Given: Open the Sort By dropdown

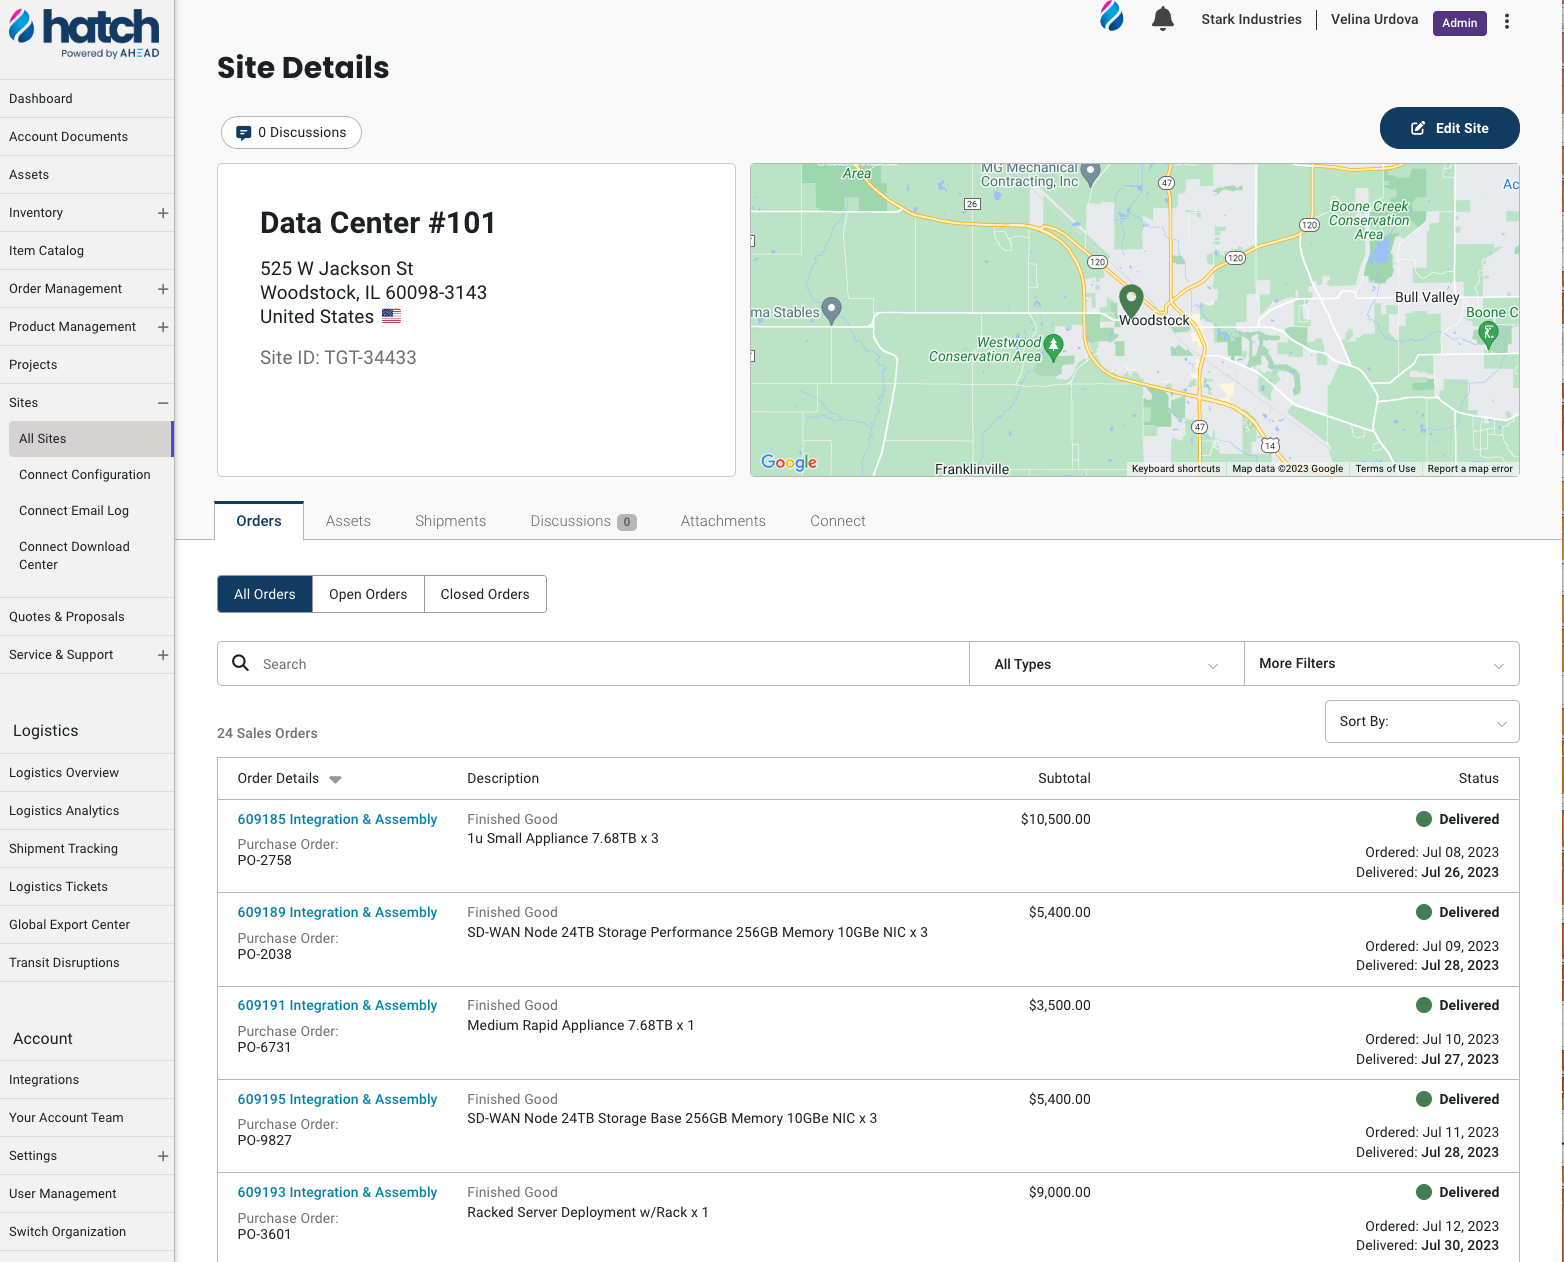Looking at the screenshot, I should tap(1422, 722).
